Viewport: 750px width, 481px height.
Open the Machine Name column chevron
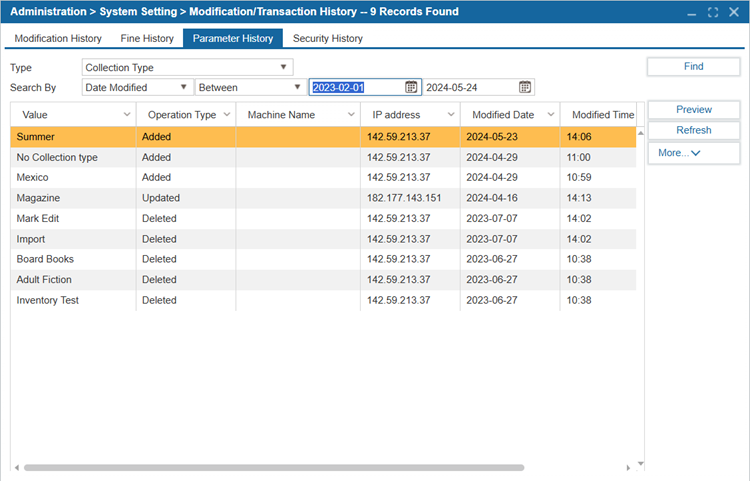tap(351, 114)
